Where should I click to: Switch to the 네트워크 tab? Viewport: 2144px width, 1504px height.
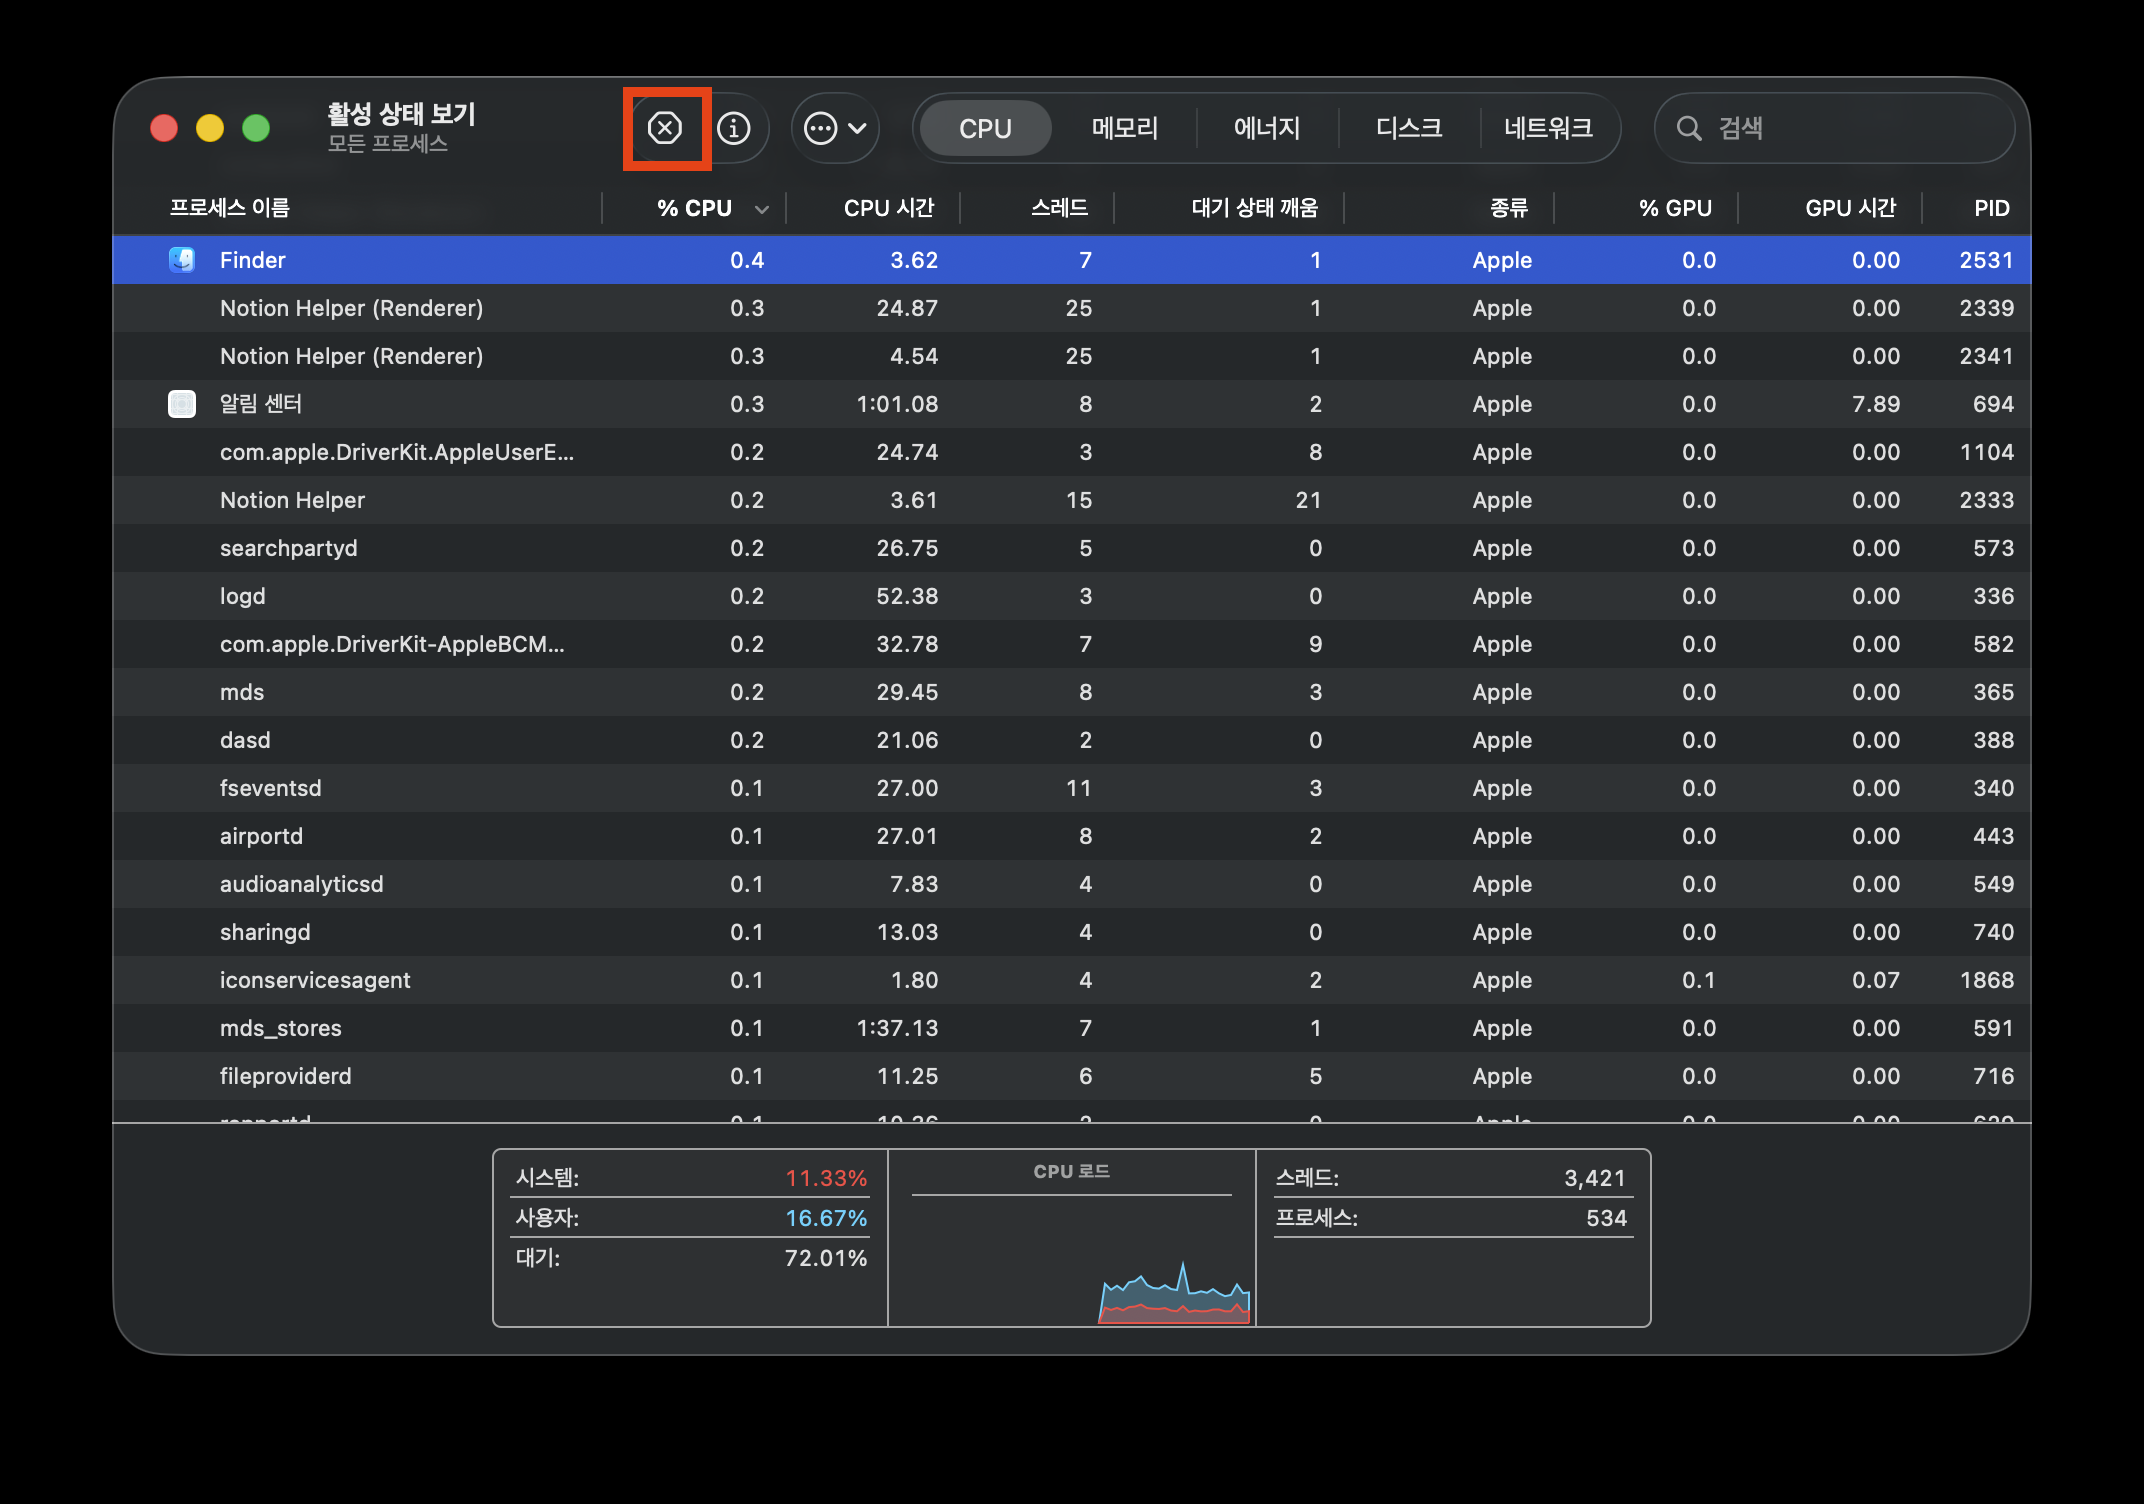[1548, 128]
